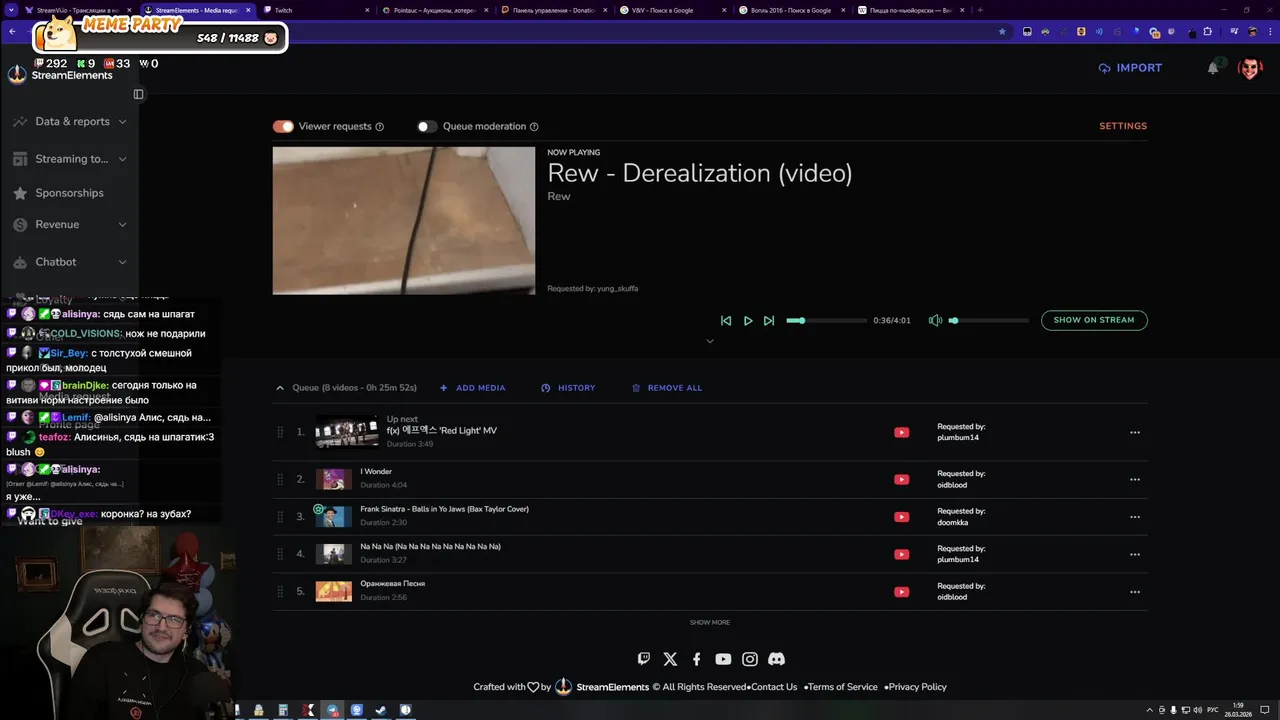
Task: Click the playback progress bar
Action: [826, 320]
